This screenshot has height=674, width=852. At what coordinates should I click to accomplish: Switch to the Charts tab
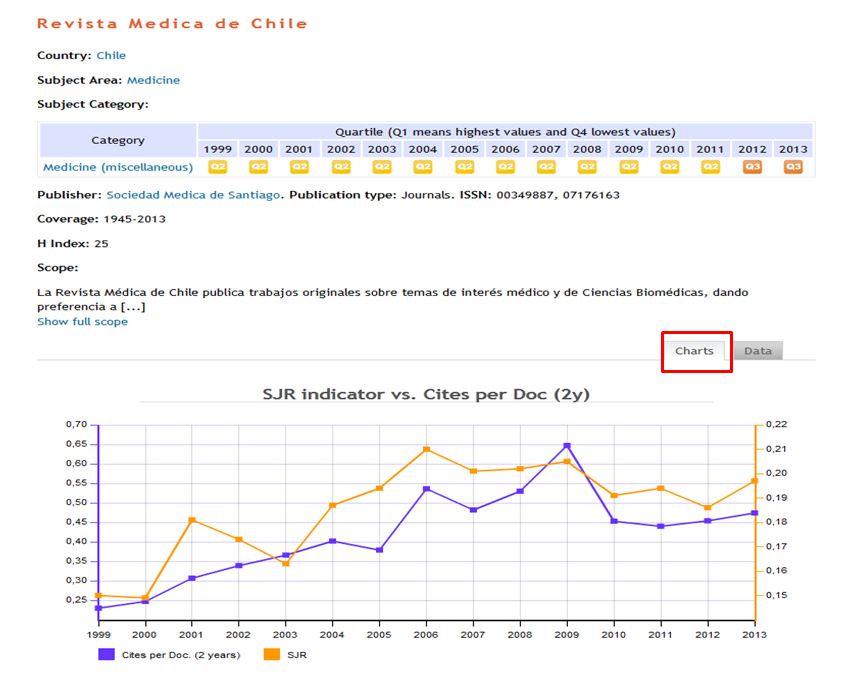(694, 351)
